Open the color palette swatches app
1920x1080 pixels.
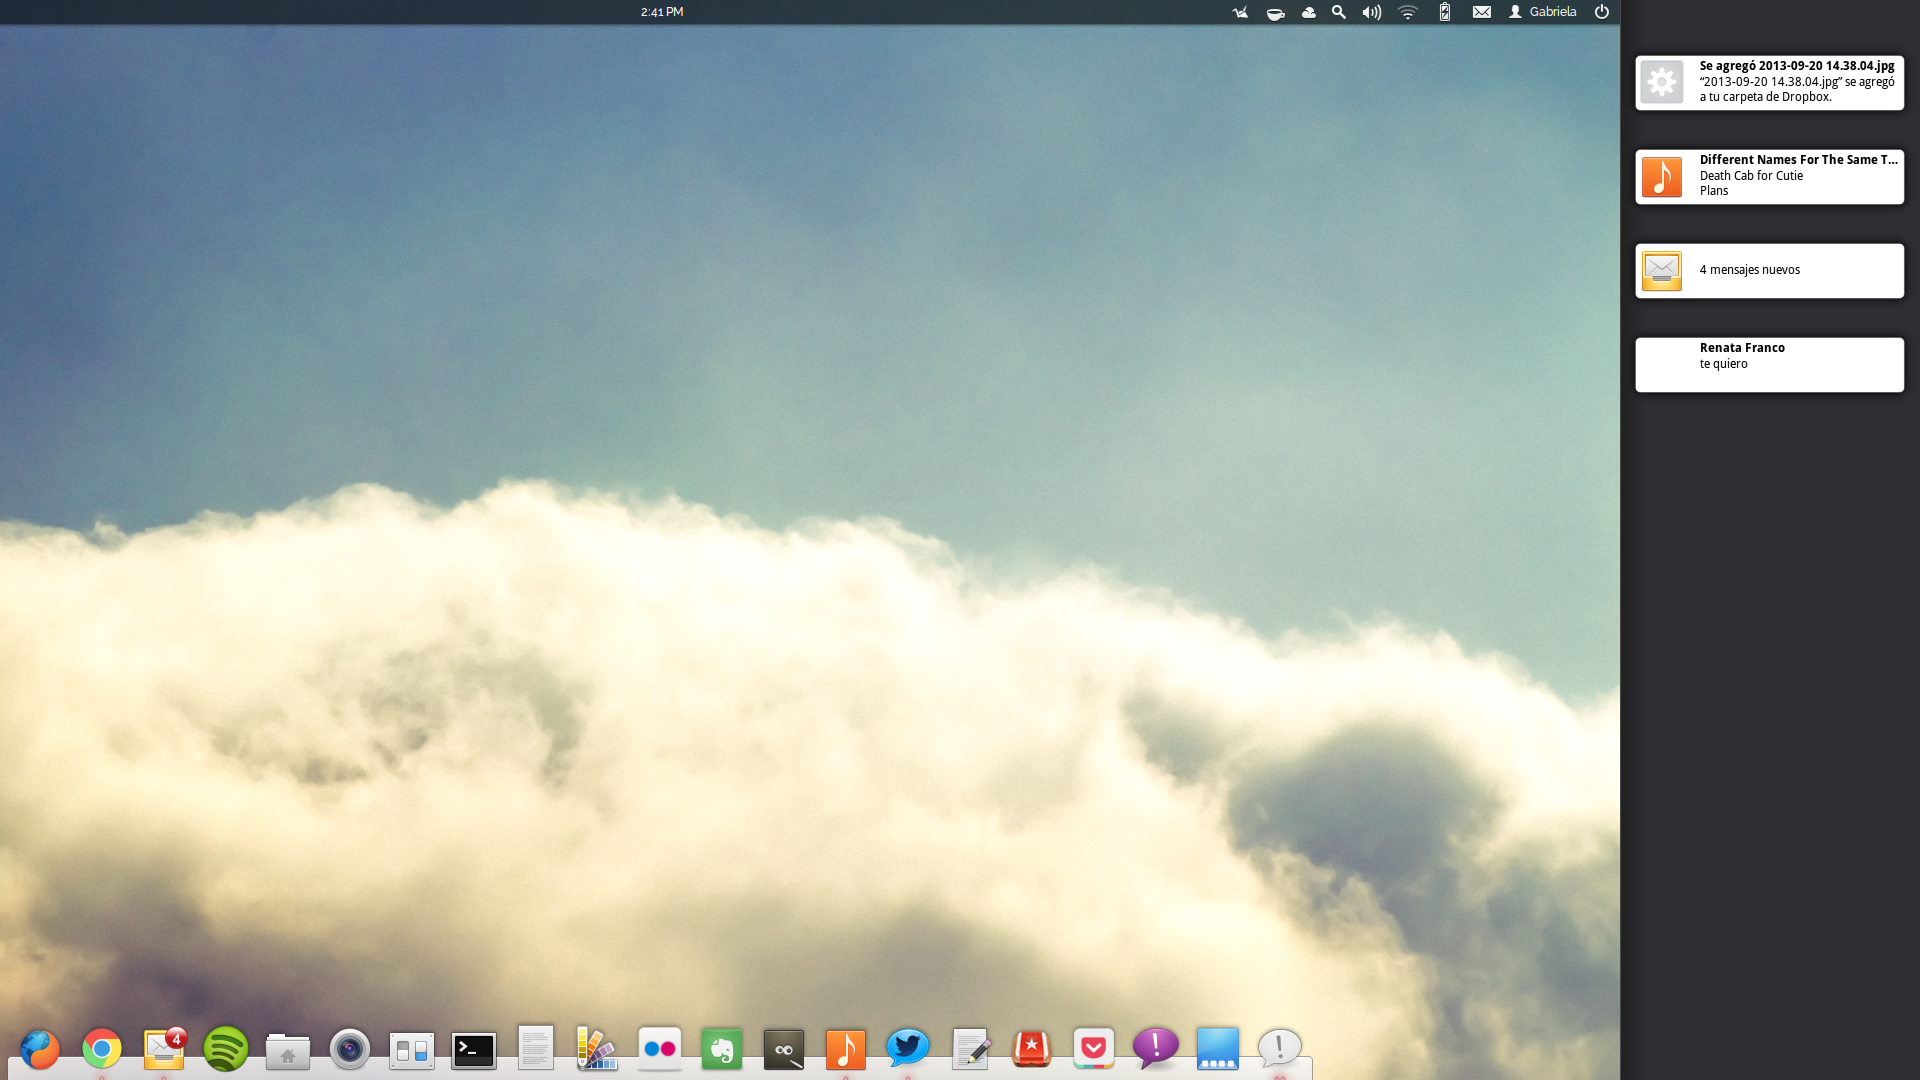[x=598, y=1048]
